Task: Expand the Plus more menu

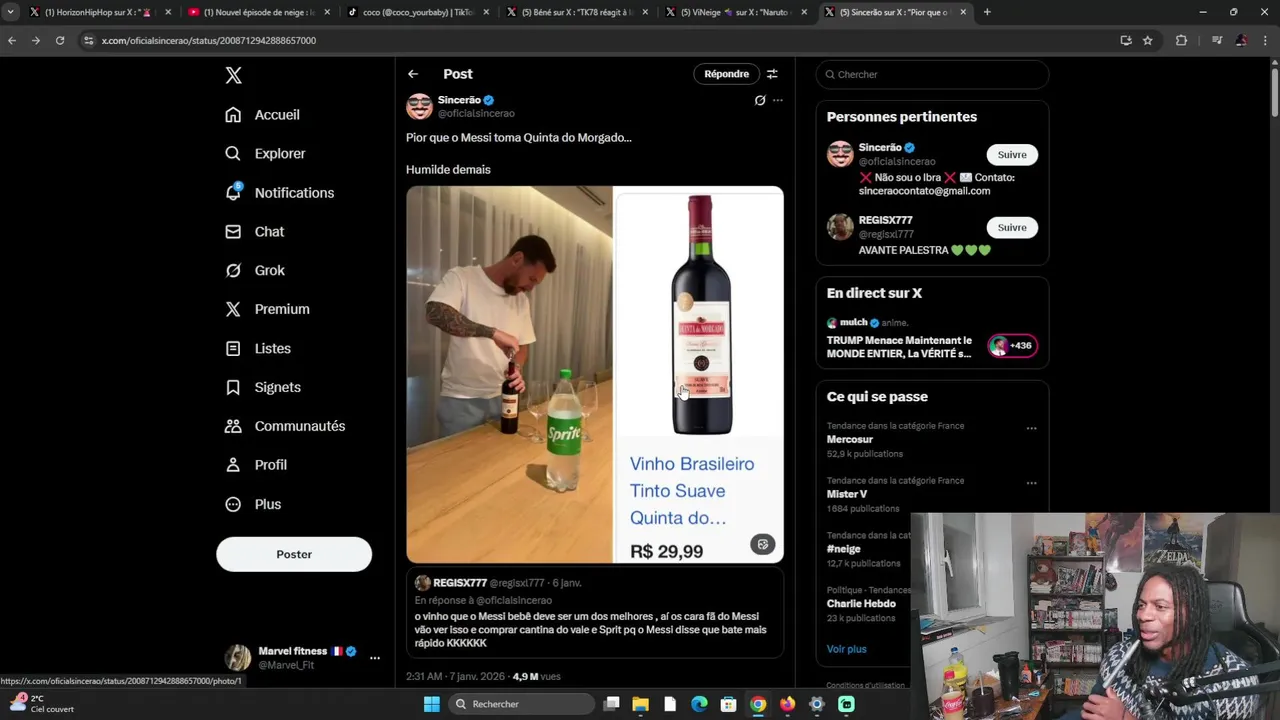Action: [x=254, y=505]
